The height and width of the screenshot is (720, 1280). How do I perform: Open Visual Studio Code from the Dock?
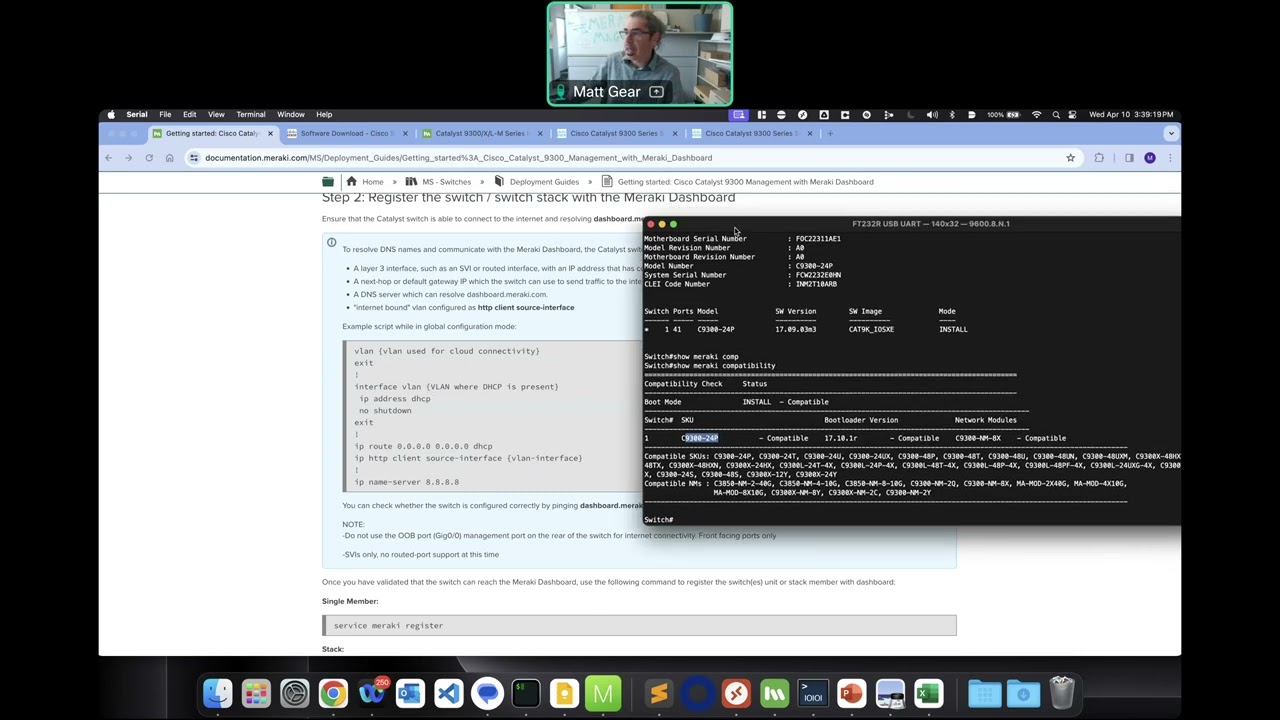pos(449,693)
